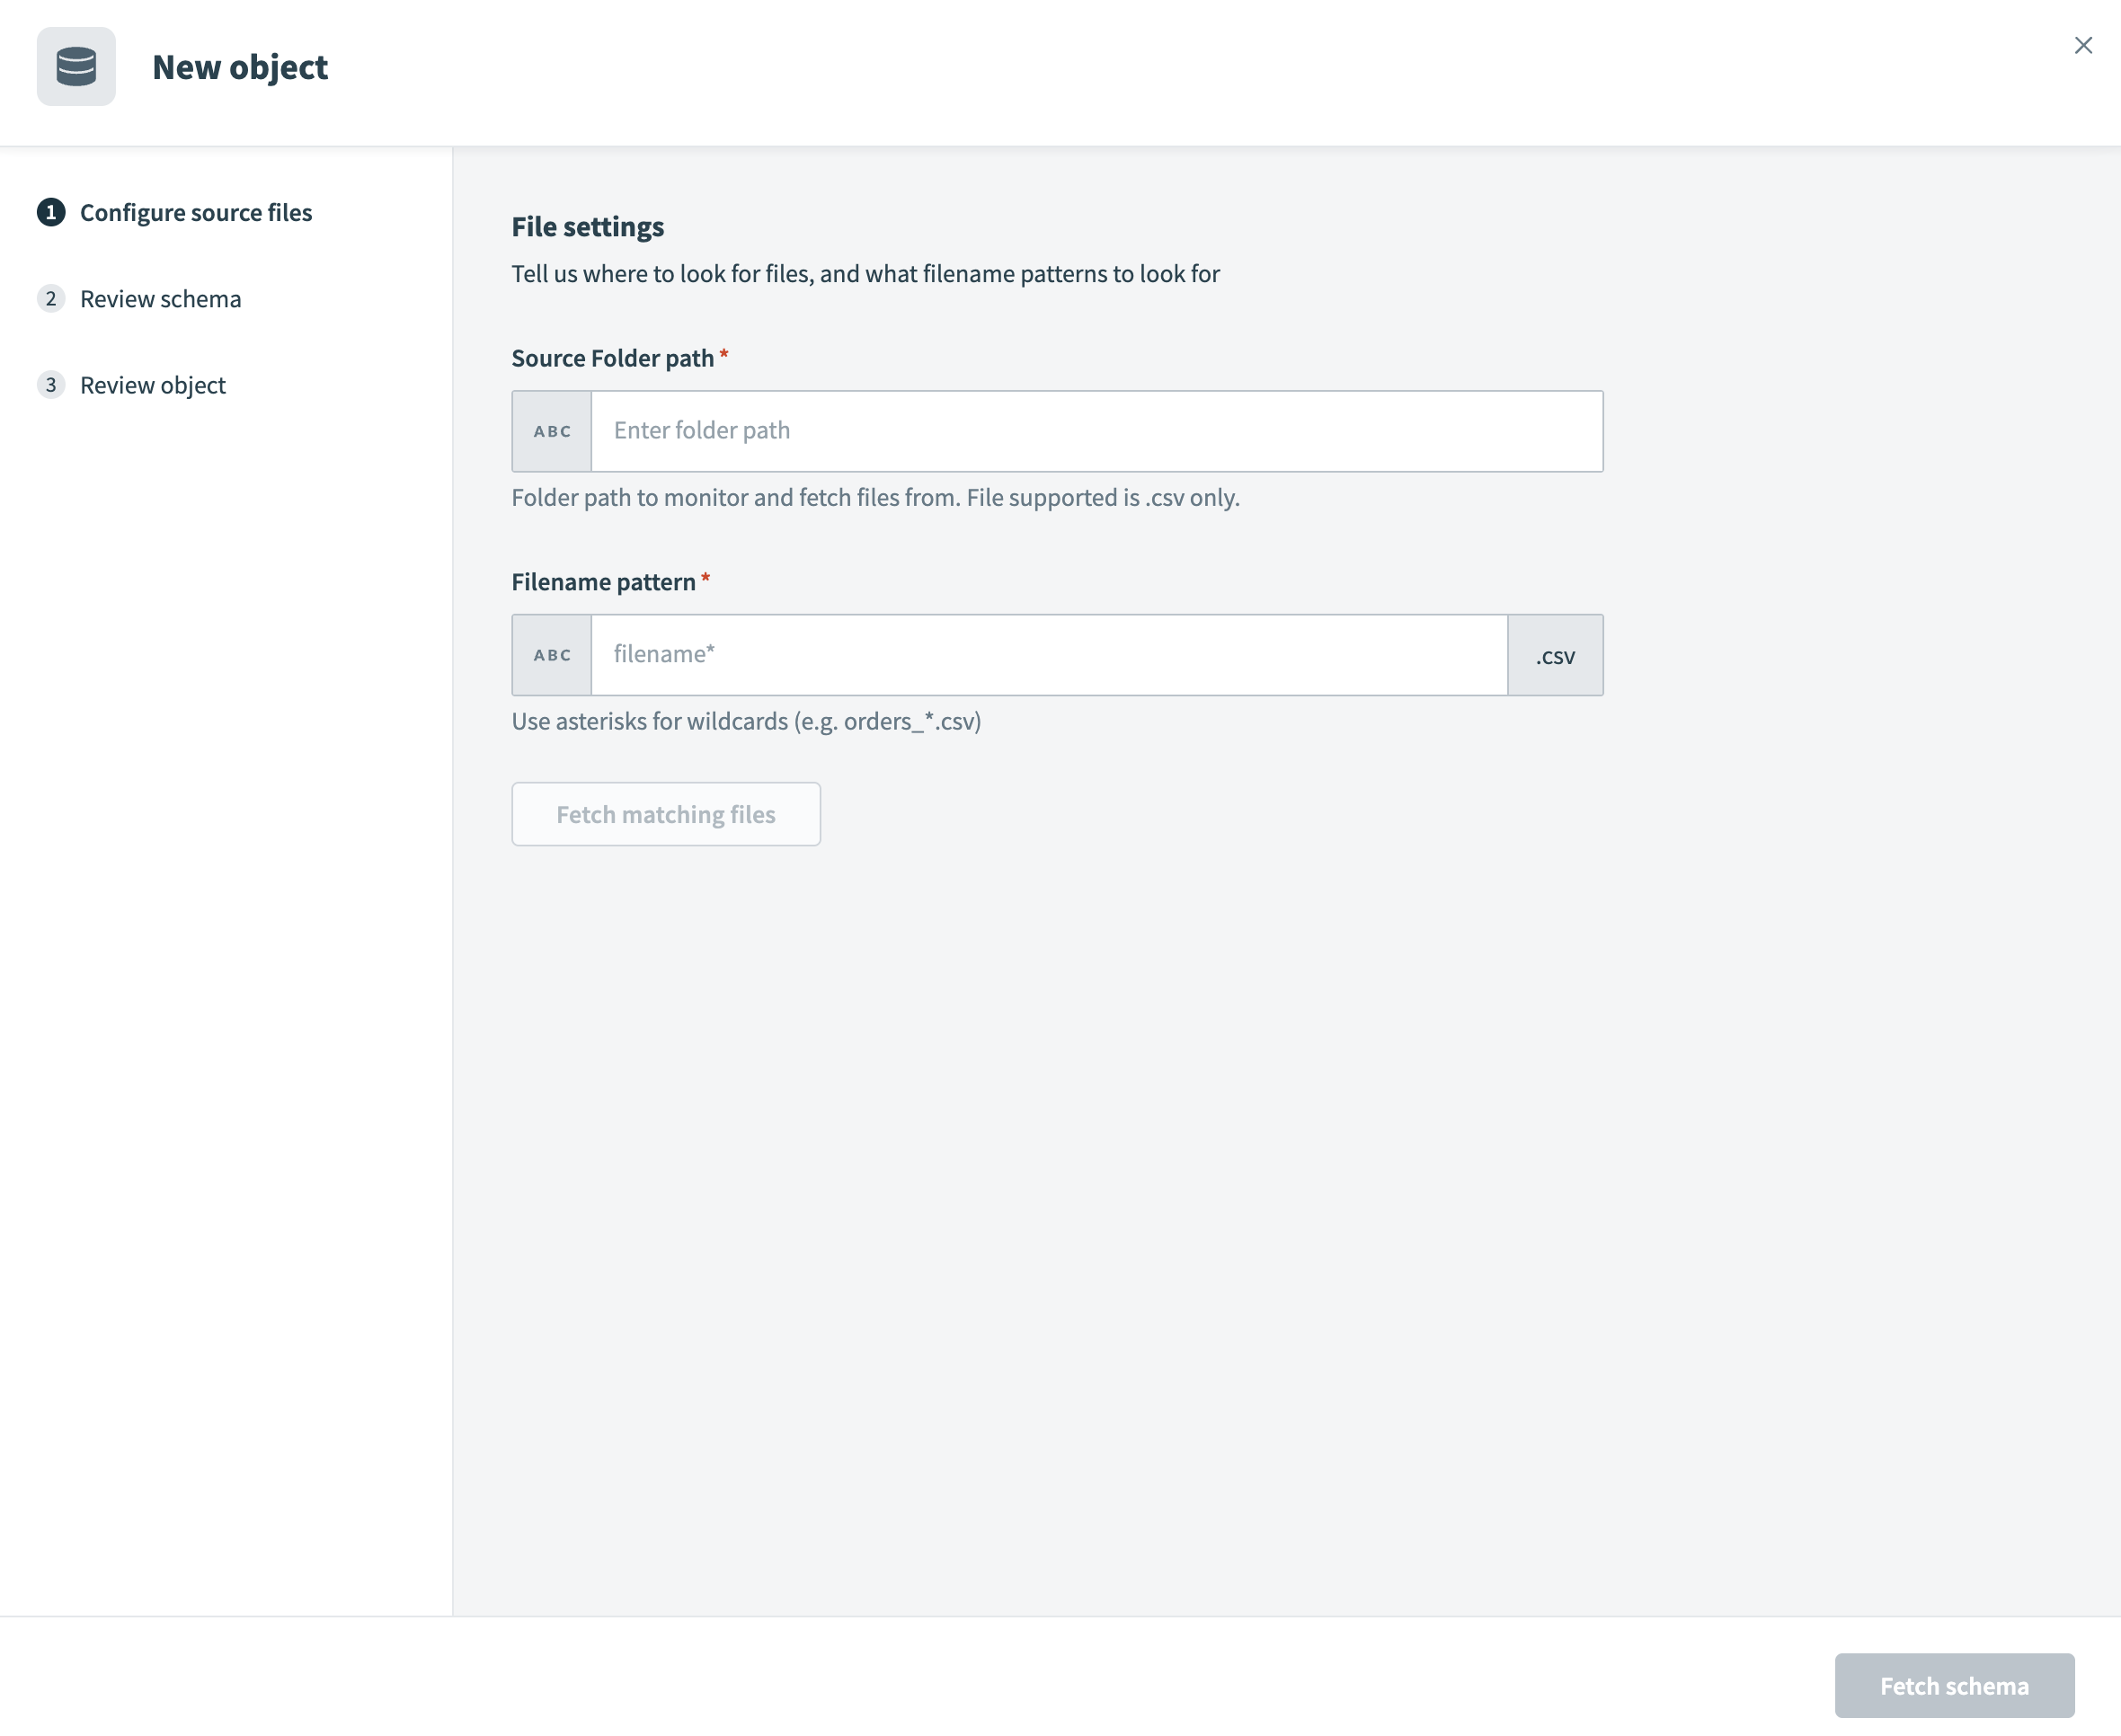Screen dimensions: 2121x1736
Task: Click the wildcards hint text under filename pattern
Action: 746,721
